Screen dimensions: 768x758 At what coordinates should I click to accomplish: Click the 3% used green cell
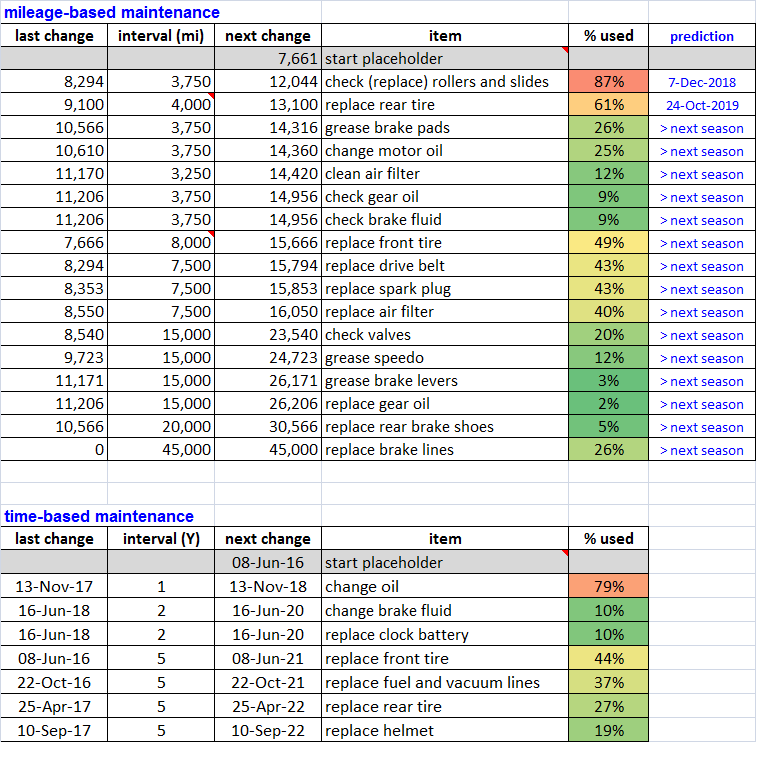608,381
